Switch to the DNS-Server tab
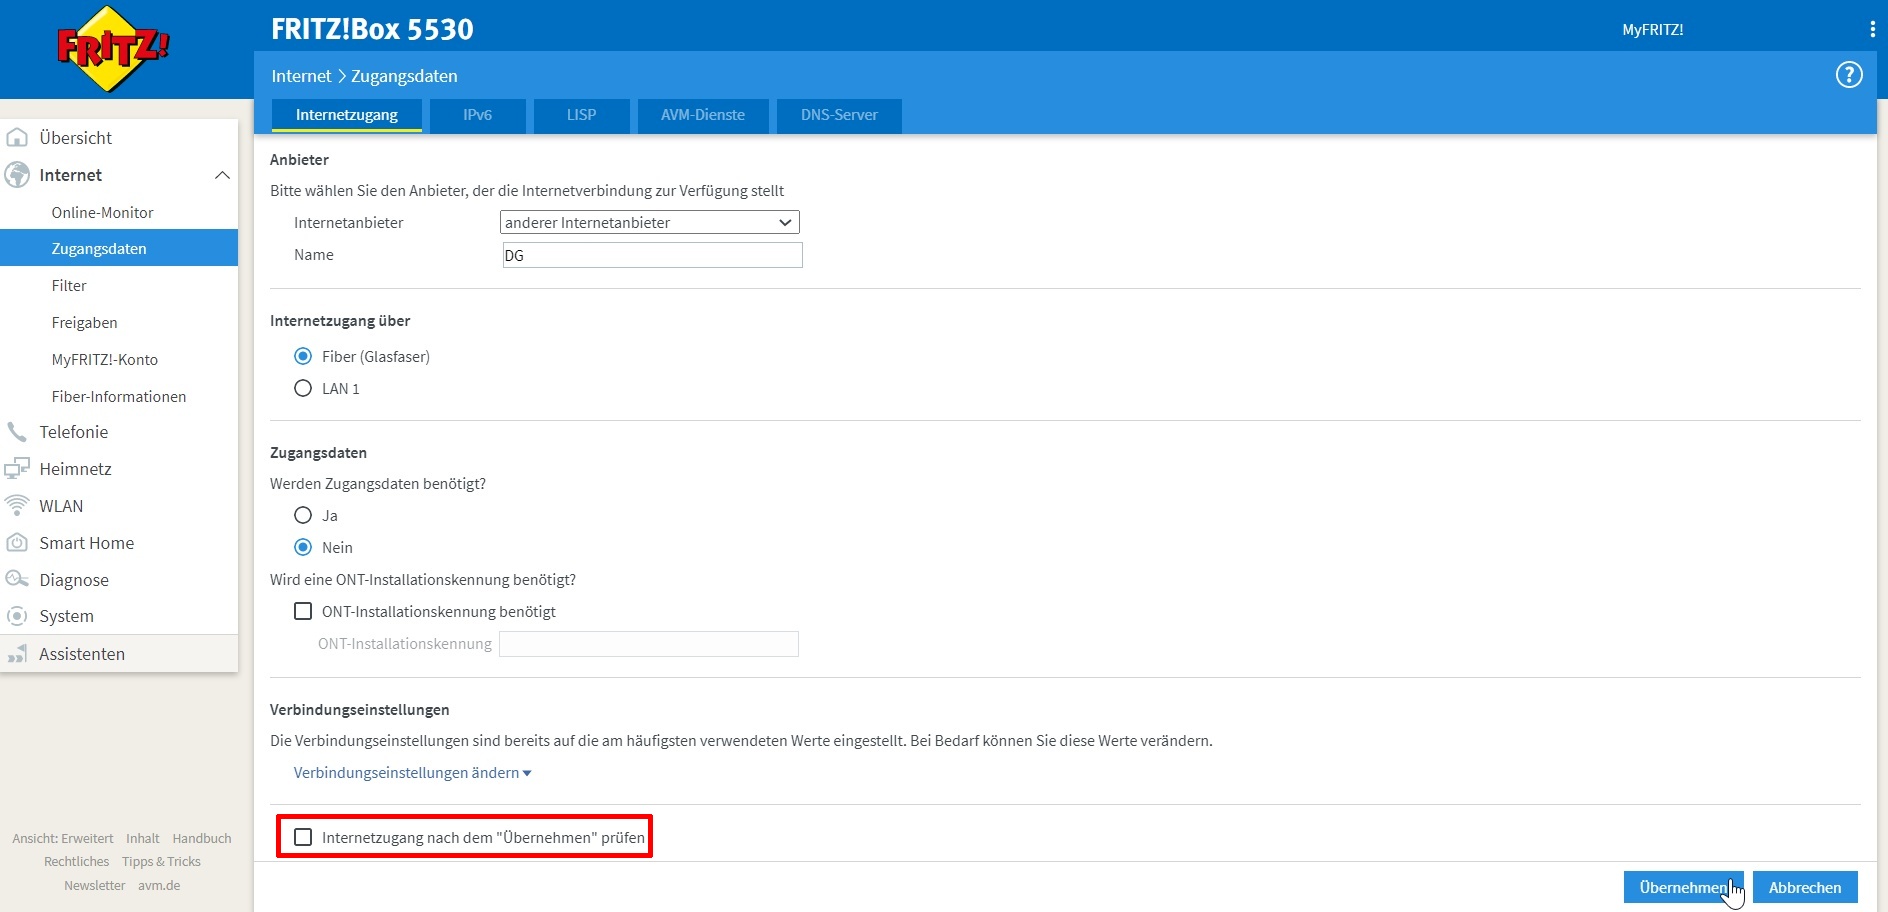1888x912 pixels. [839, 115]
